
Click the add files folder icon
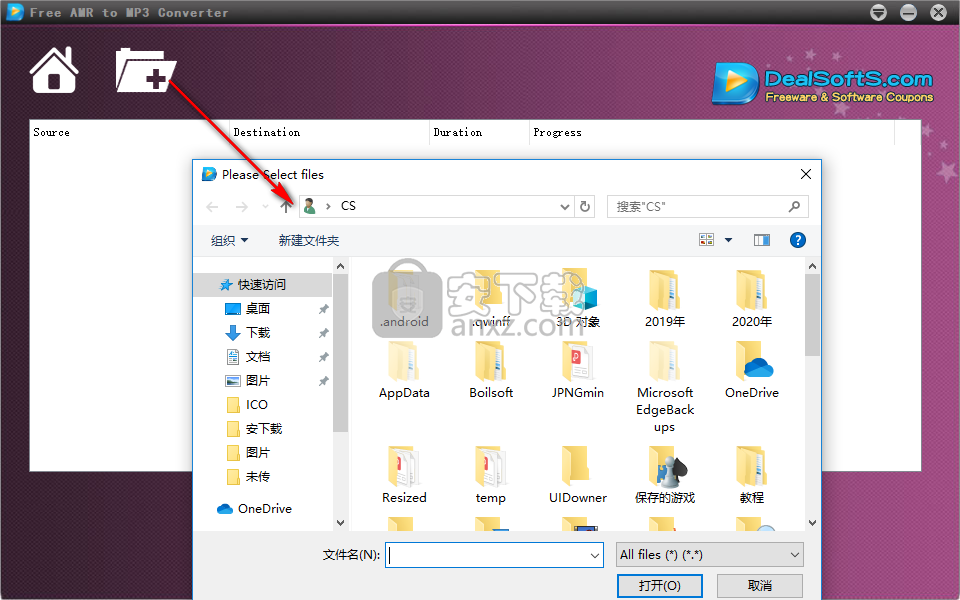145,70
